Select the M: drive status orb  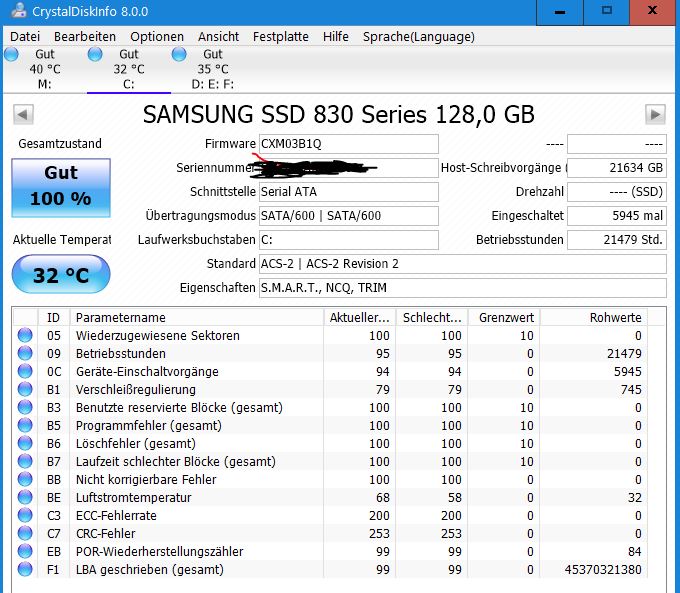[11, 55]
